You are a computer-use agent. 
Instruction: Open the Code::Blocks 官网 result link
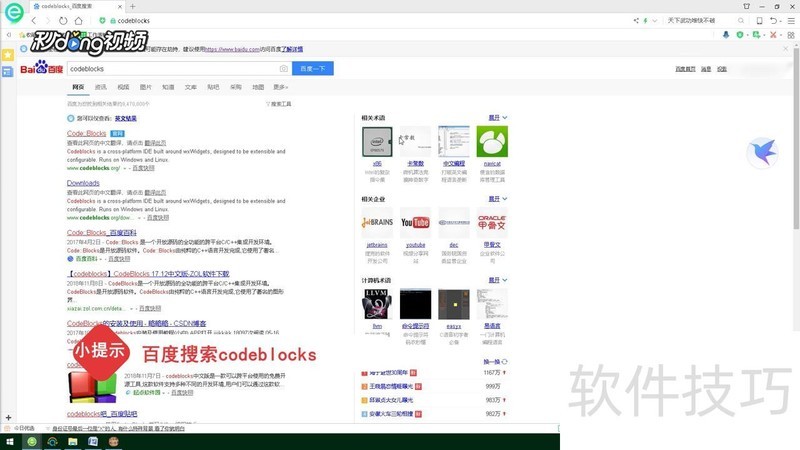tap(86, 134)
